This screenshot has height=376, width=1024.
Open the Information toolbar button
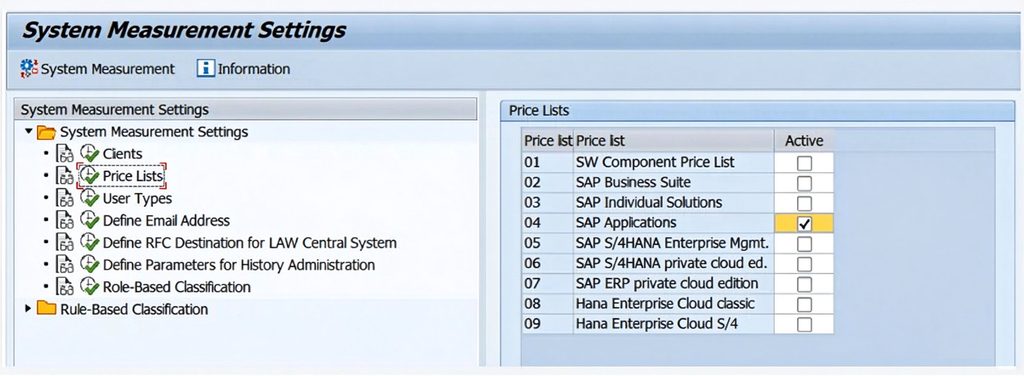(244, 69)
